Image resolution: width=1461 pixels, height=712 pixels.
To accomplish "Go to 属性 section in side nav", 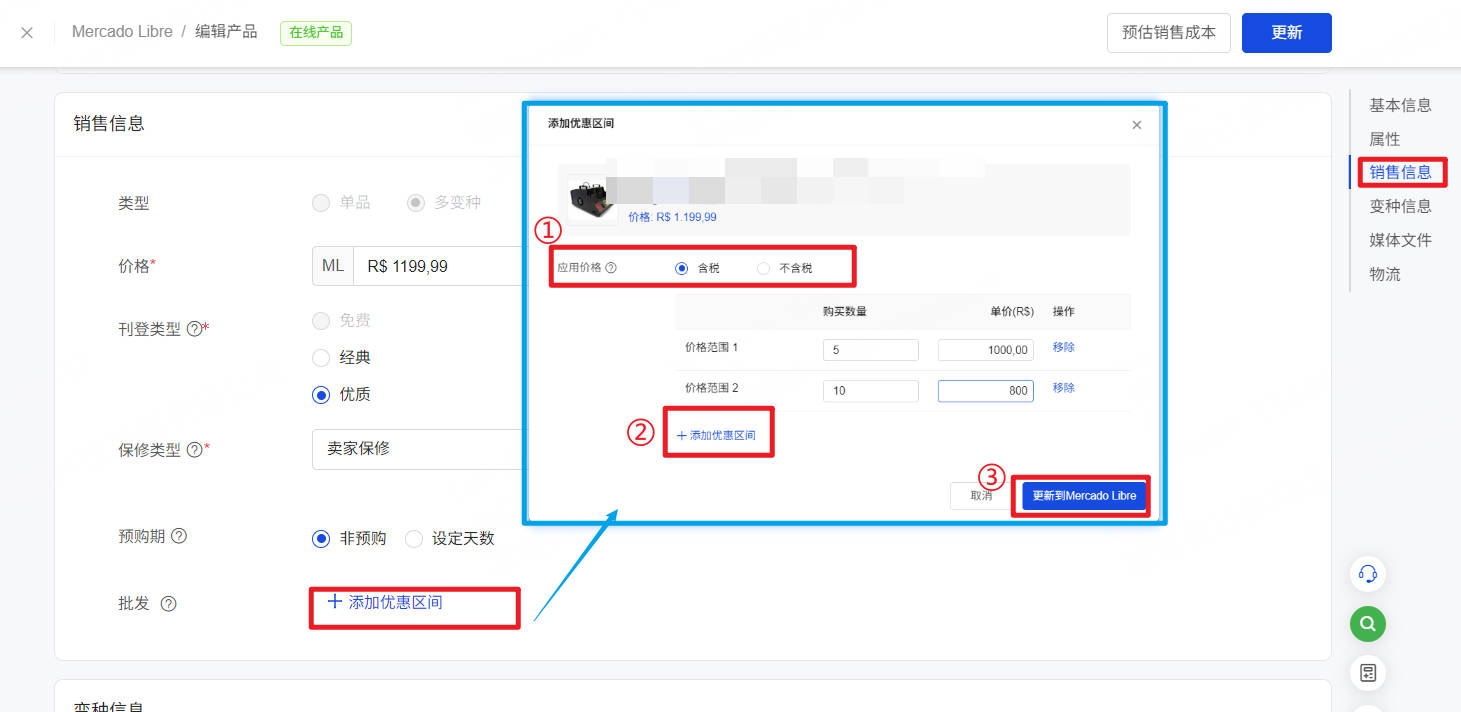I will point(1385,139).
